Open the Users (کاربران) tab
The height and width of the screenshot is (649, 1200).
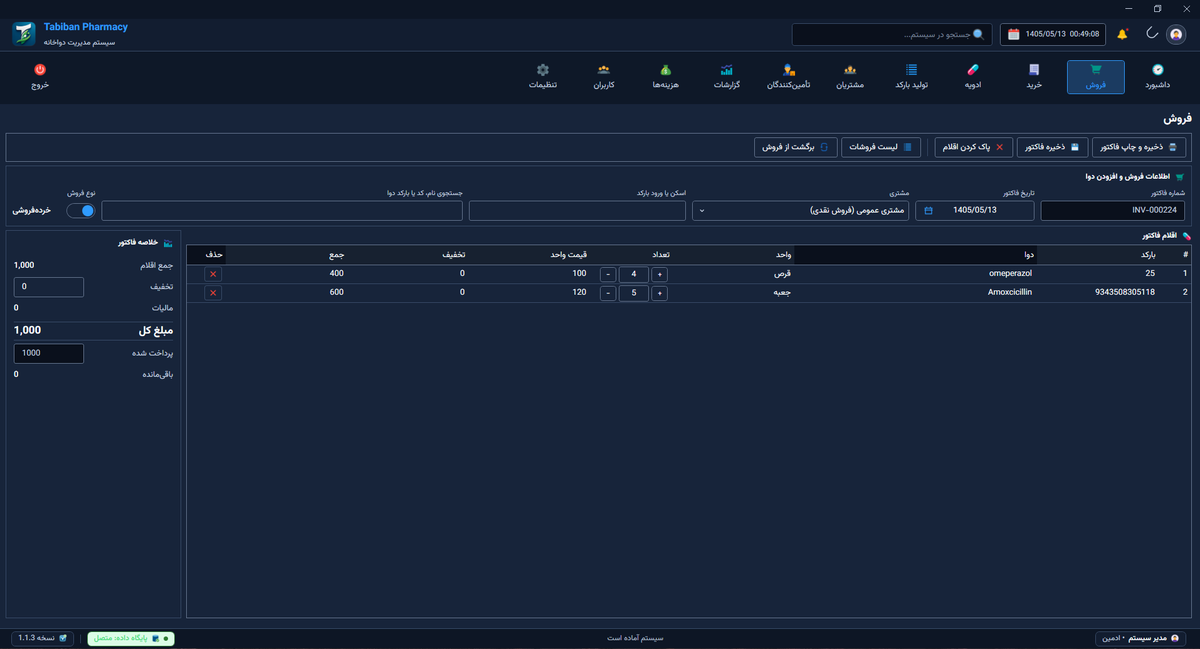[604, 77]
